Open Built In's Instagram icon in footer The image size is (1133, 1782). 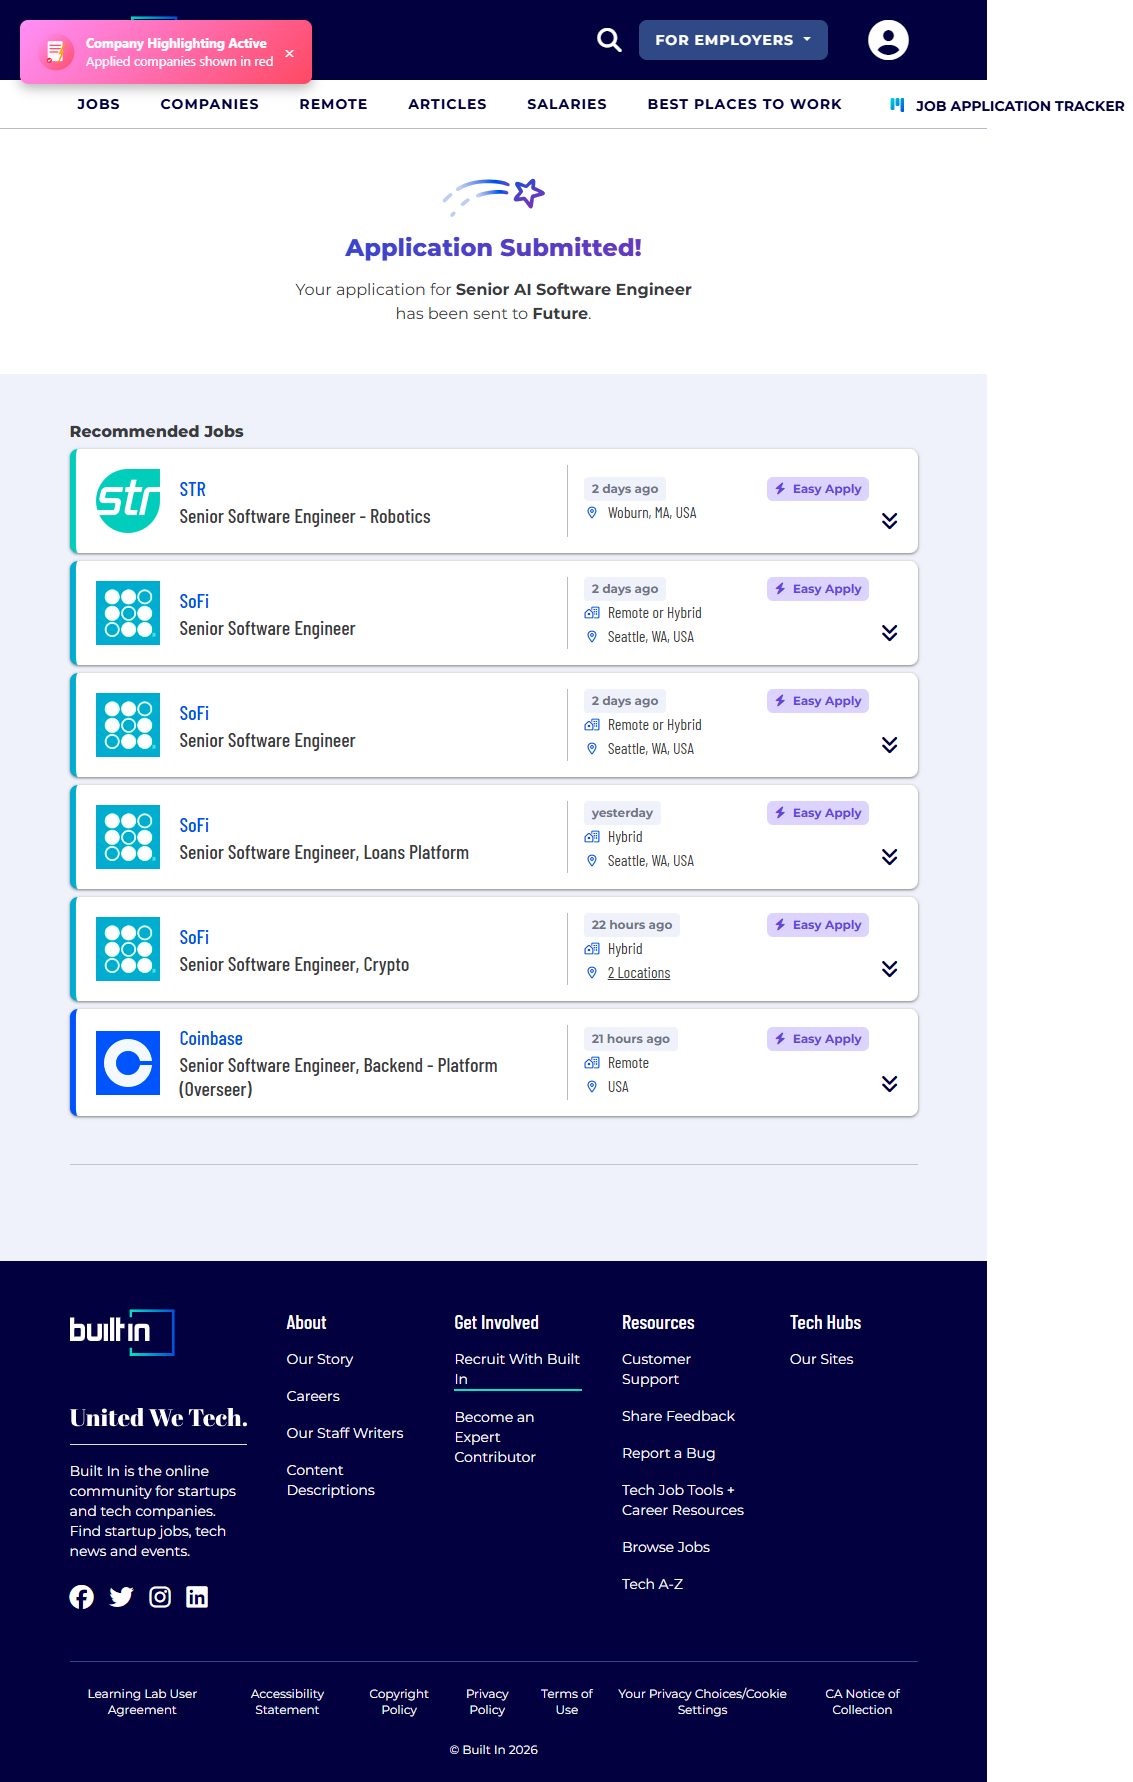(160, 1597)
